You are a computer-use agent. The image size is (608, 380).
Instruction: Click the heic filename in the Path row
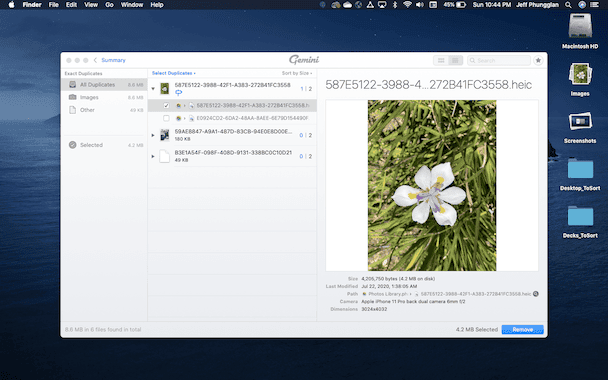pos(476,294)
